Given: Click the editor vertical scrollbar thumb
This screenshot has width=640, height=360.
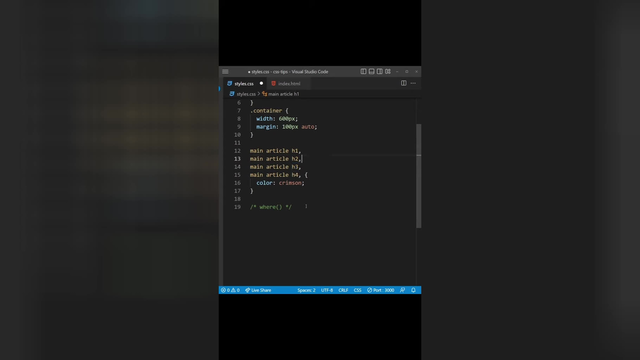Looking at the screenshot, I should coord(418,176).
